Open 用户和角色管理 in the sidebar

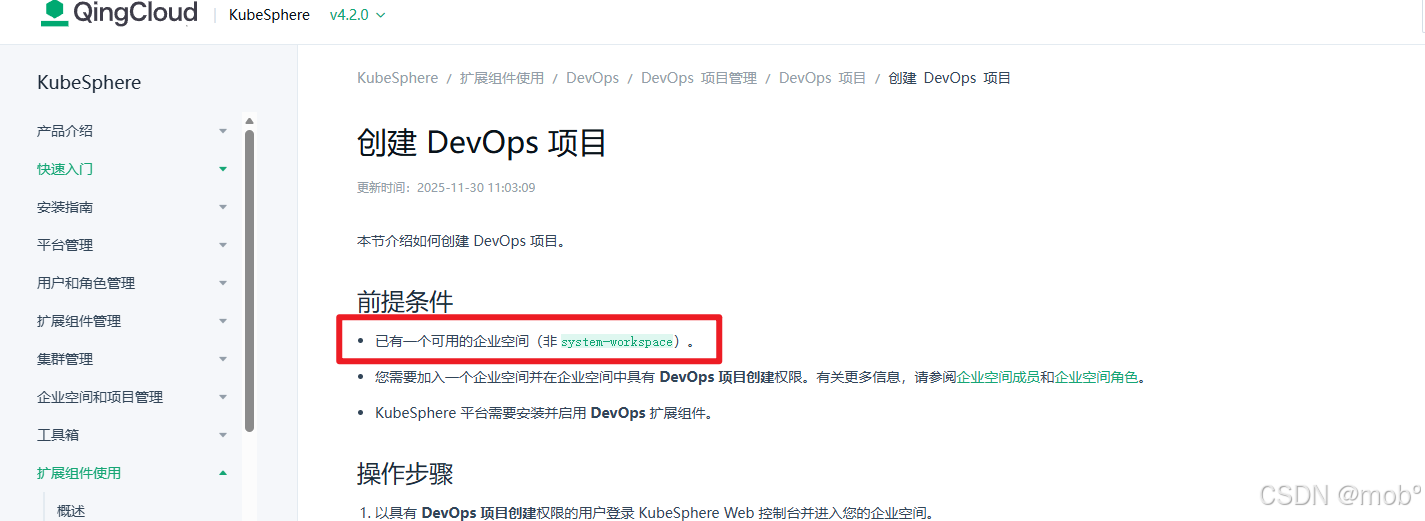86,283
